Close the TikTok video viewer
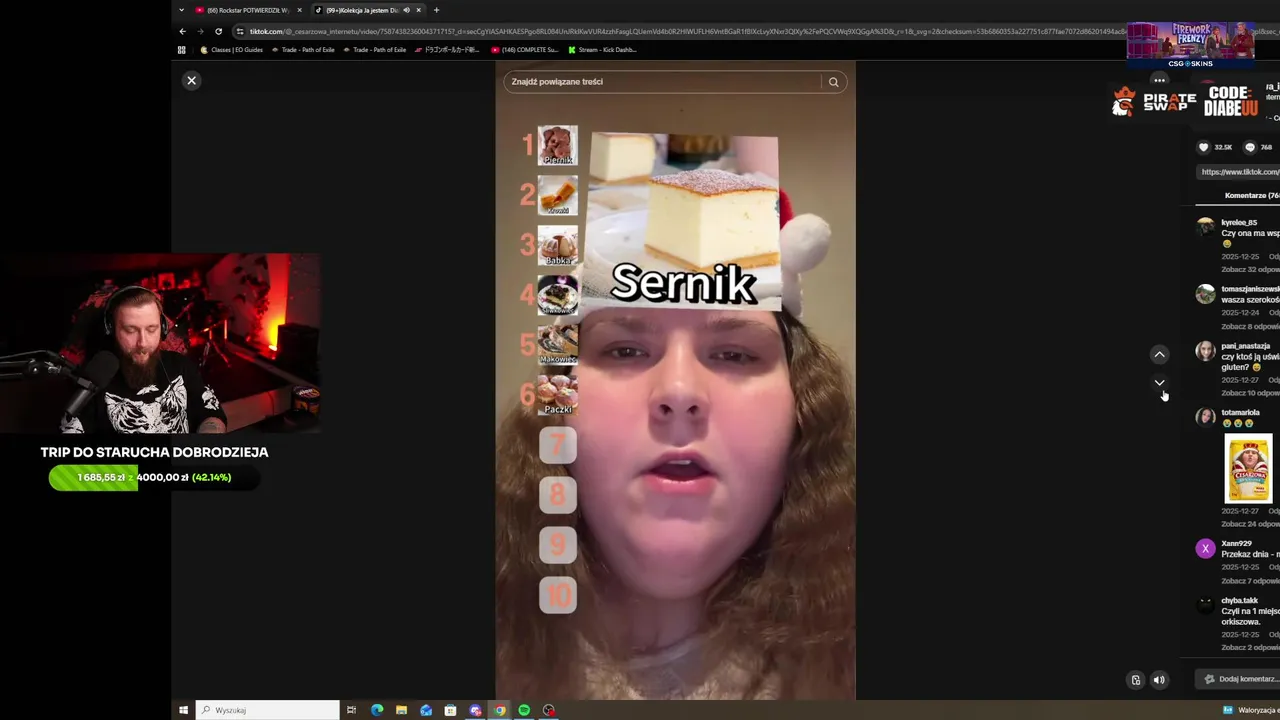This screenshot has width=1280, height=720. tap(192, 80)
